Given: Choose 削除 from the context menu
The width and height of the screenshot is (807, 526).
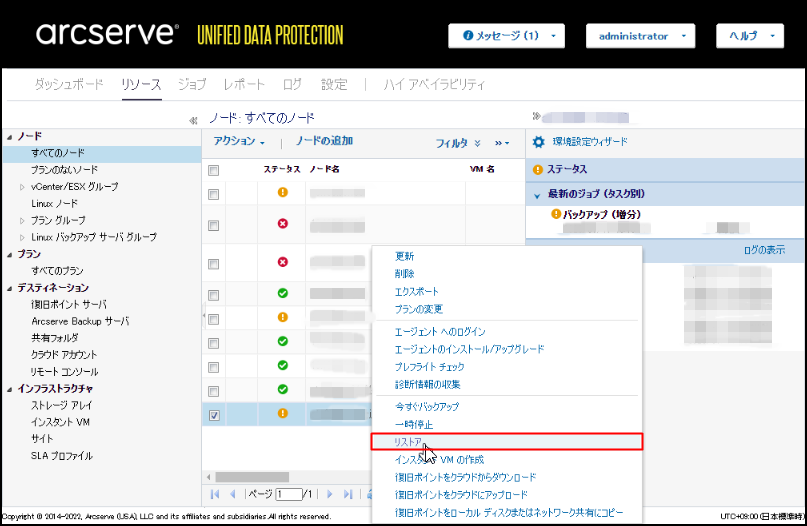Looking at the screenshot, I should [404, 274].
